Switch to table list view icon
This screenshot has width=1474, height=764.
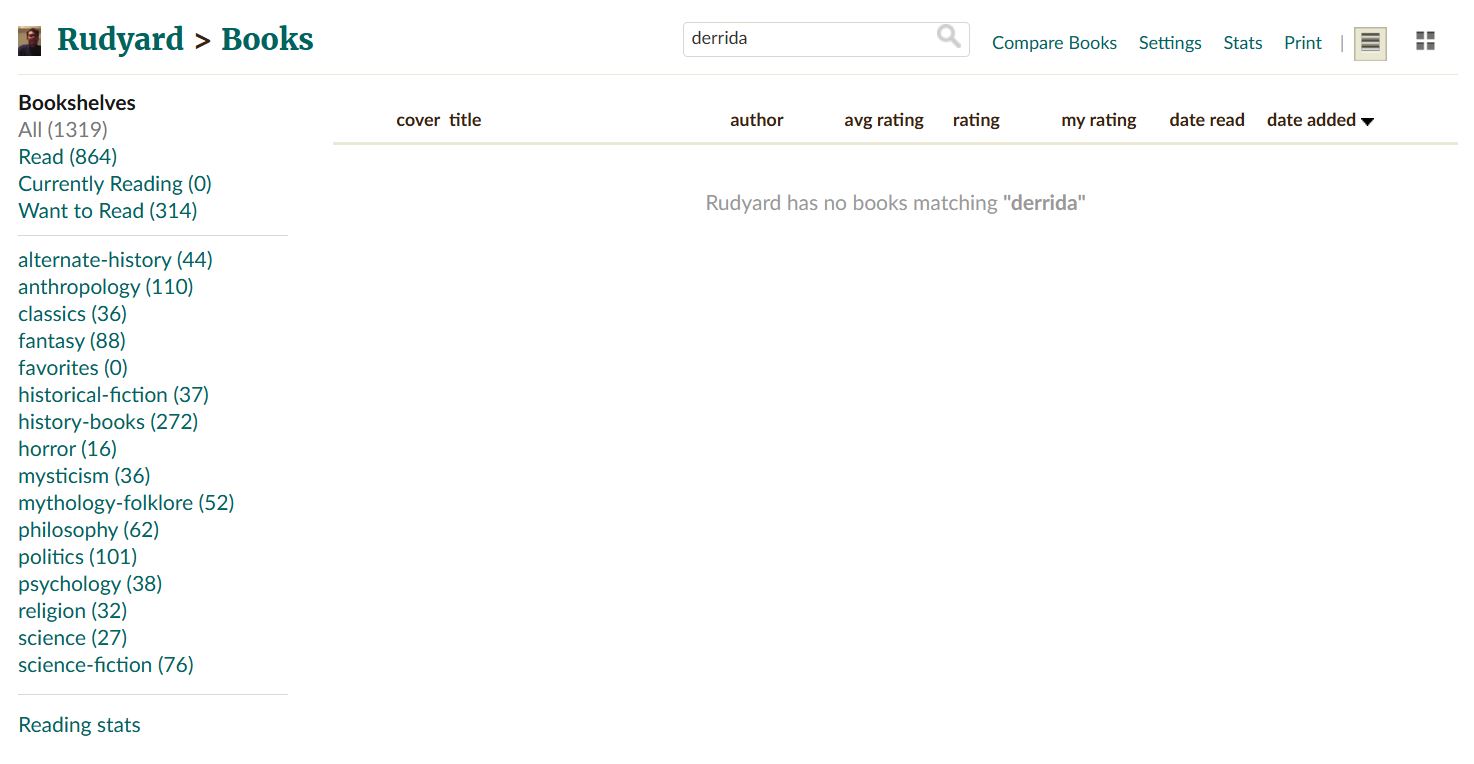[1370, 43]
